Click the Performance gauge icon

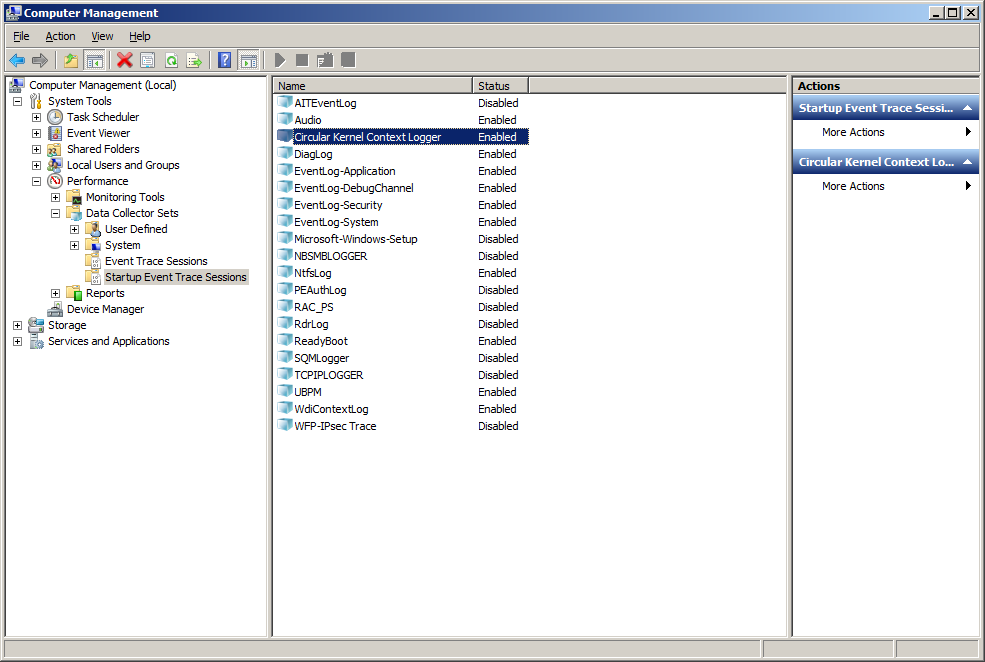55,181
